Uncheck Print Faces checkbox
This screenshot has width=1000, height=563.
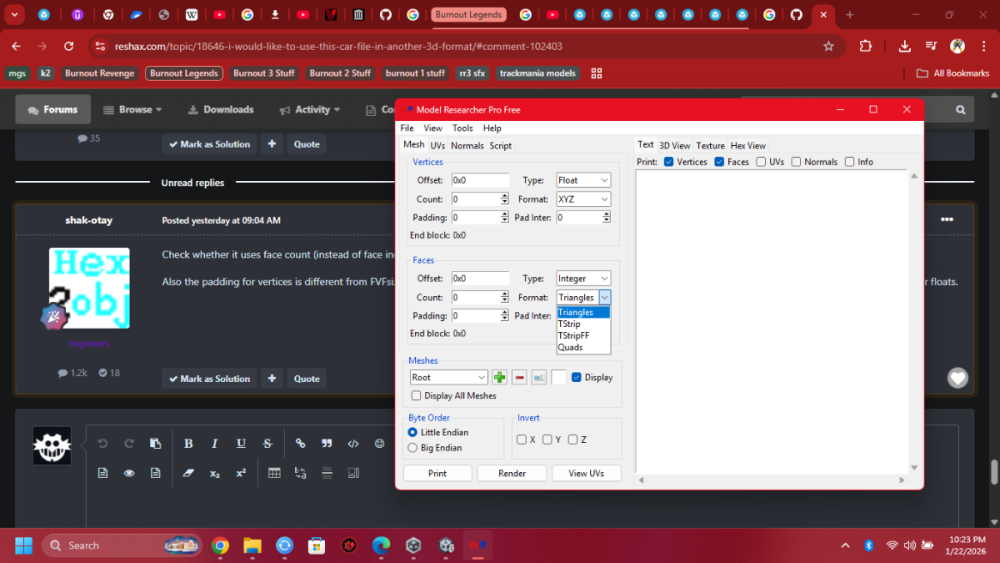(x=719, y=162)
